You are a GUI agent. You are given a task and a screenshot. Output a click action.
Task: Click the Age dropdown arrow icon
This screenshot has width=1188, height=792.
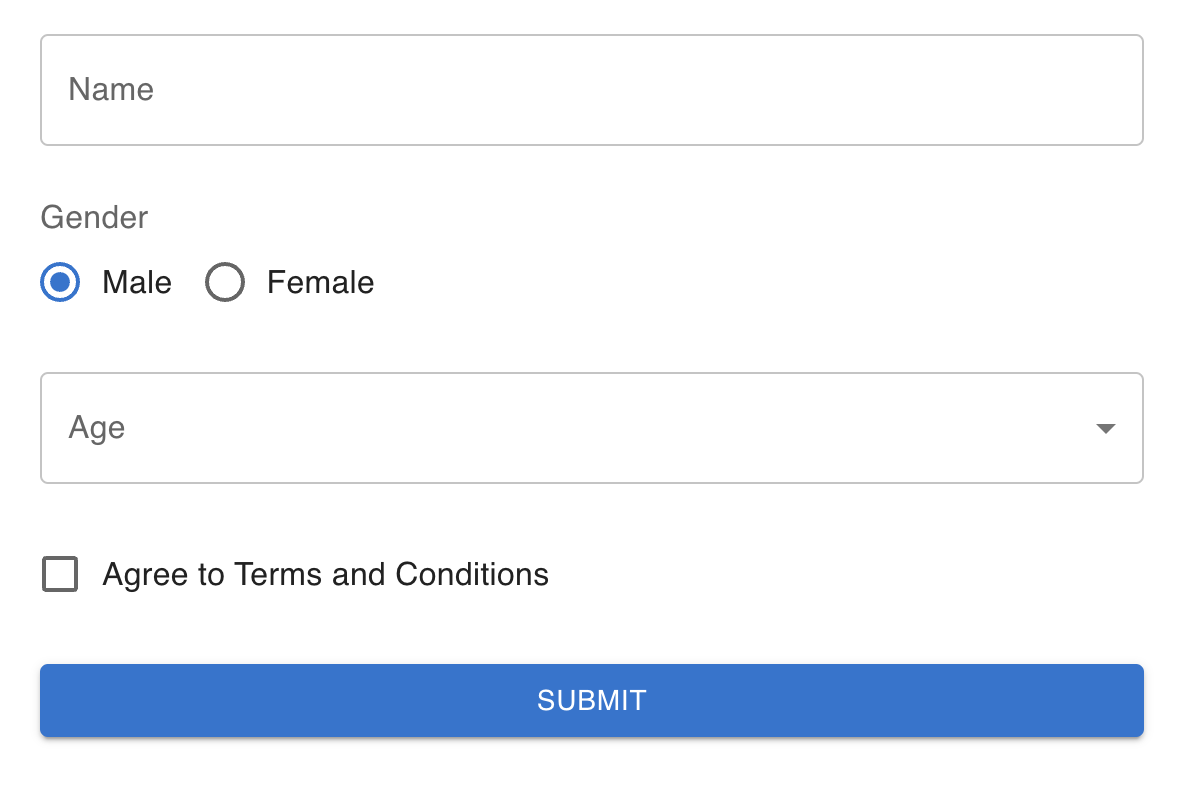tap(1105, 428)
